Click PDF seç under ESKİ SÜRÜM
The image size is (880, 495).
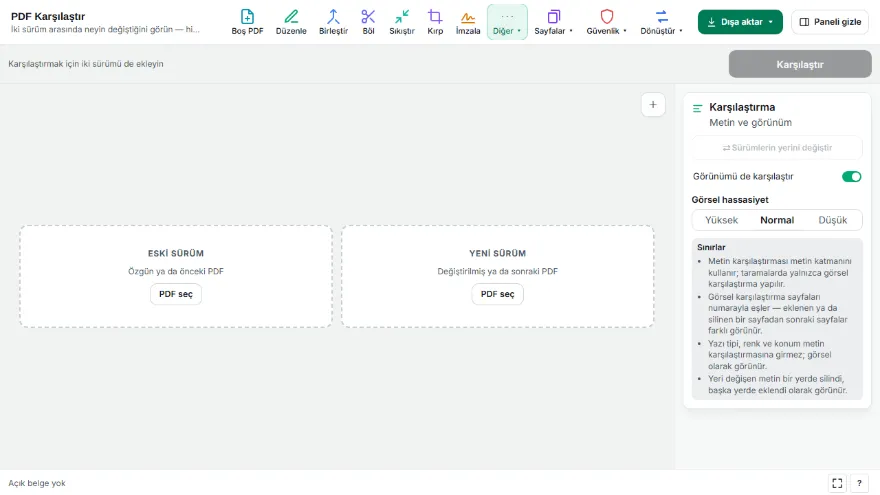(176, 294)
